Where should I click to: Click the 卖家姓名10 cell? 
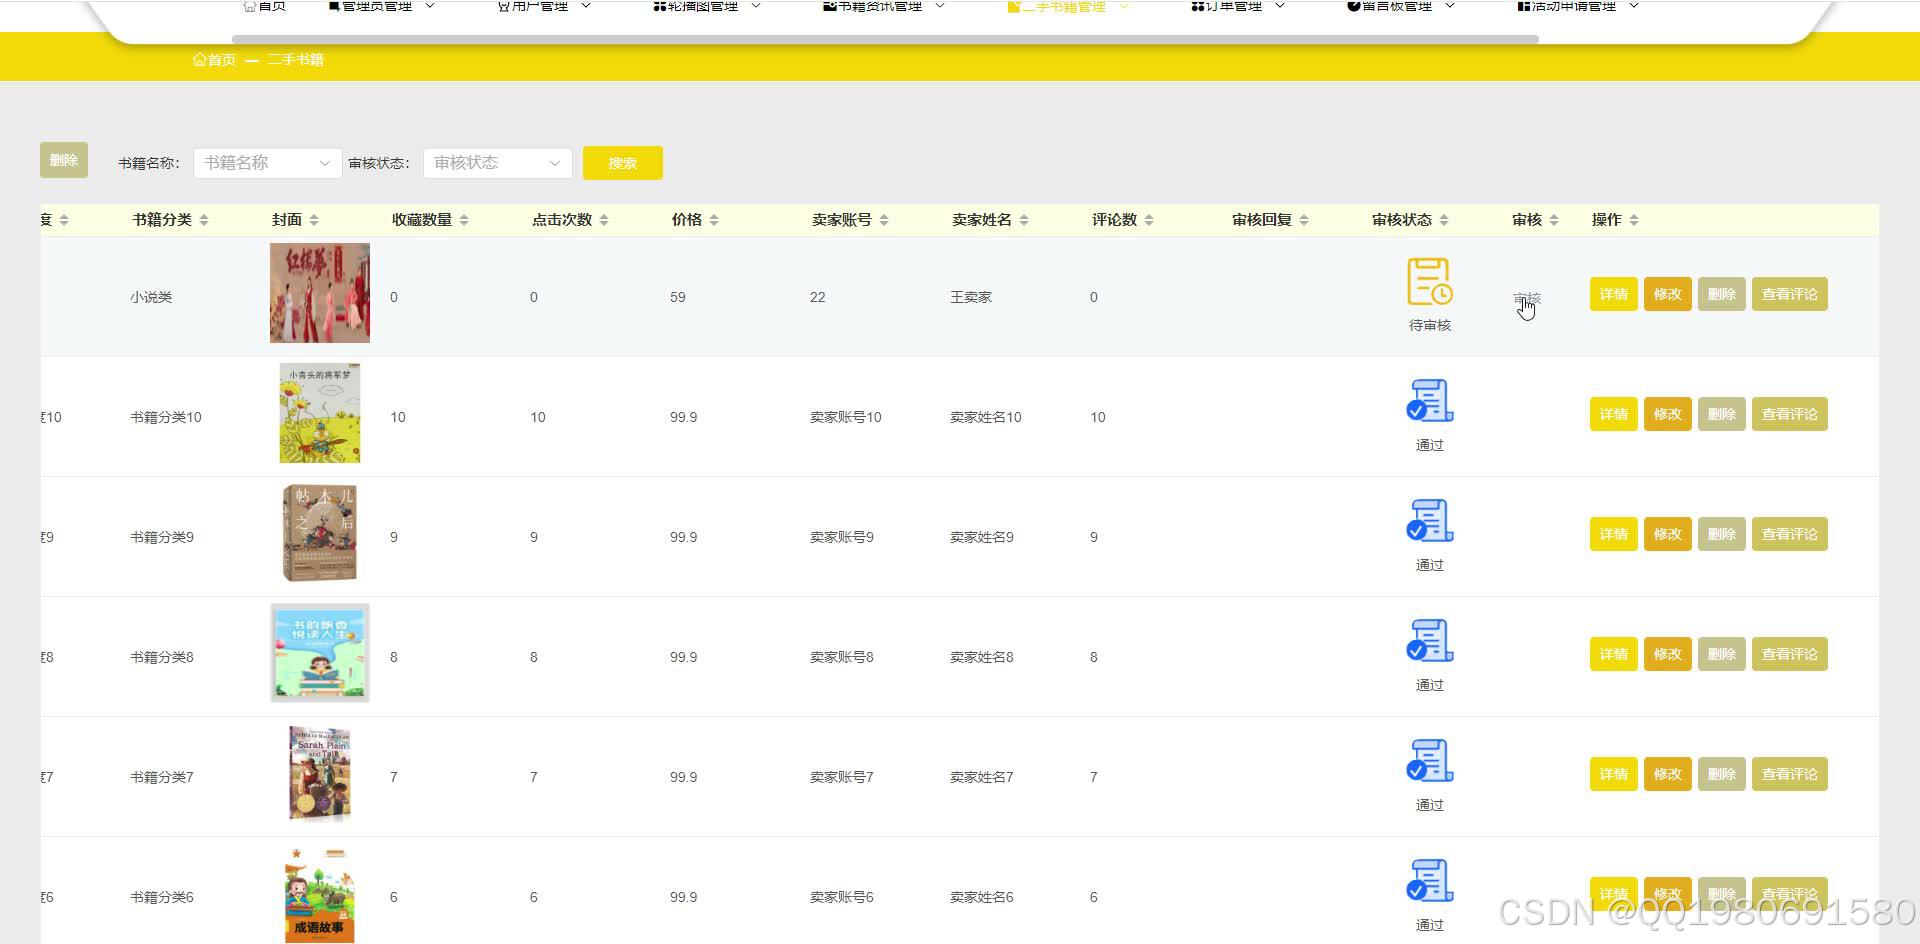pyautogui.click(x=986, y=417)
